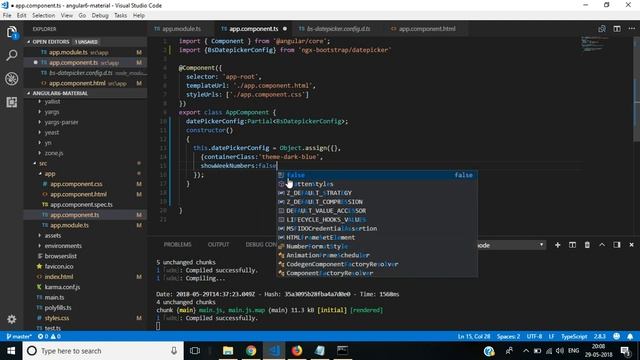This screenshot has width=640, height=360.
Task: Click LF end of line setting
Action: click(x=551, y=336)
